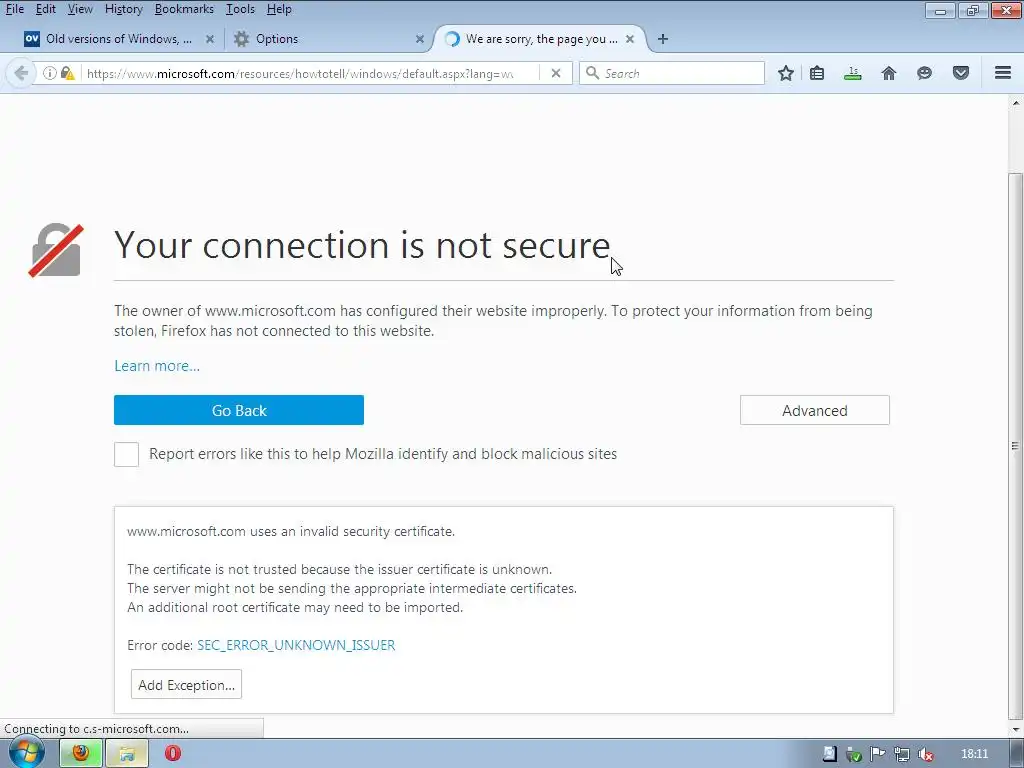Click the Firefox taskbar icon
The height and width of the screenshot is (768, 1024).
[x=81, y=754]
